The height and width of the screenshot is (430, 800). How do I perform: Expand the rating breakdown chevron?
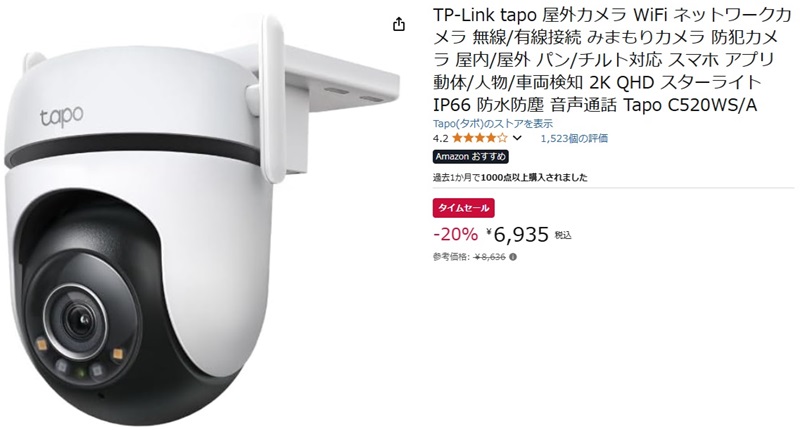coord(517,138)
